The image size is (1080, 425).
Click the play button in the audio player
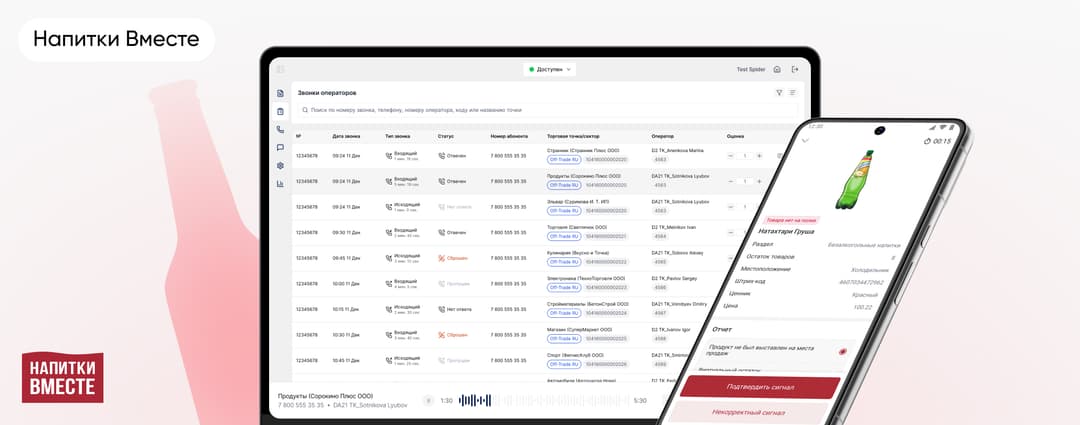(x=428, y=400)
